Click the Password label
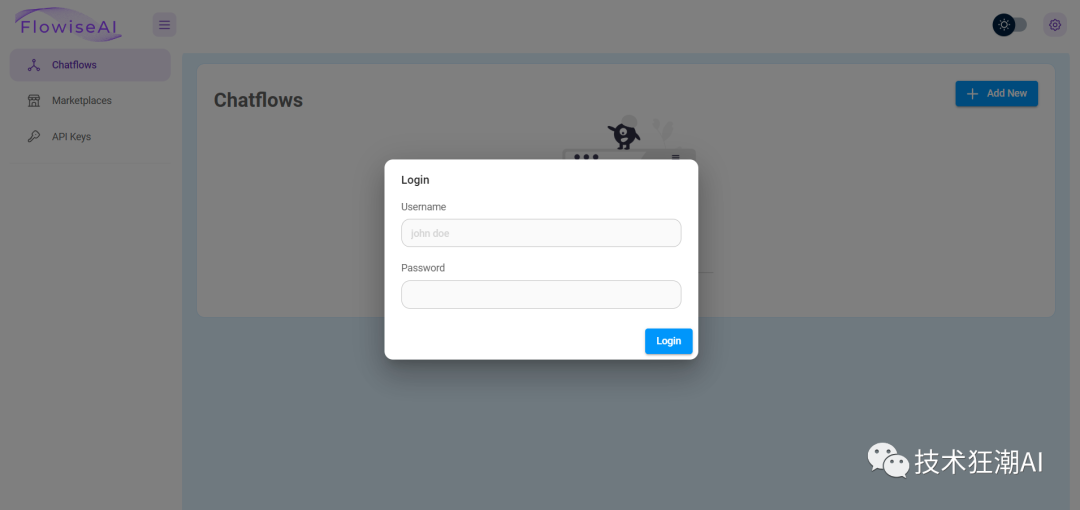The height and width of the screenshot is (510, 1080). coord(423,268)
